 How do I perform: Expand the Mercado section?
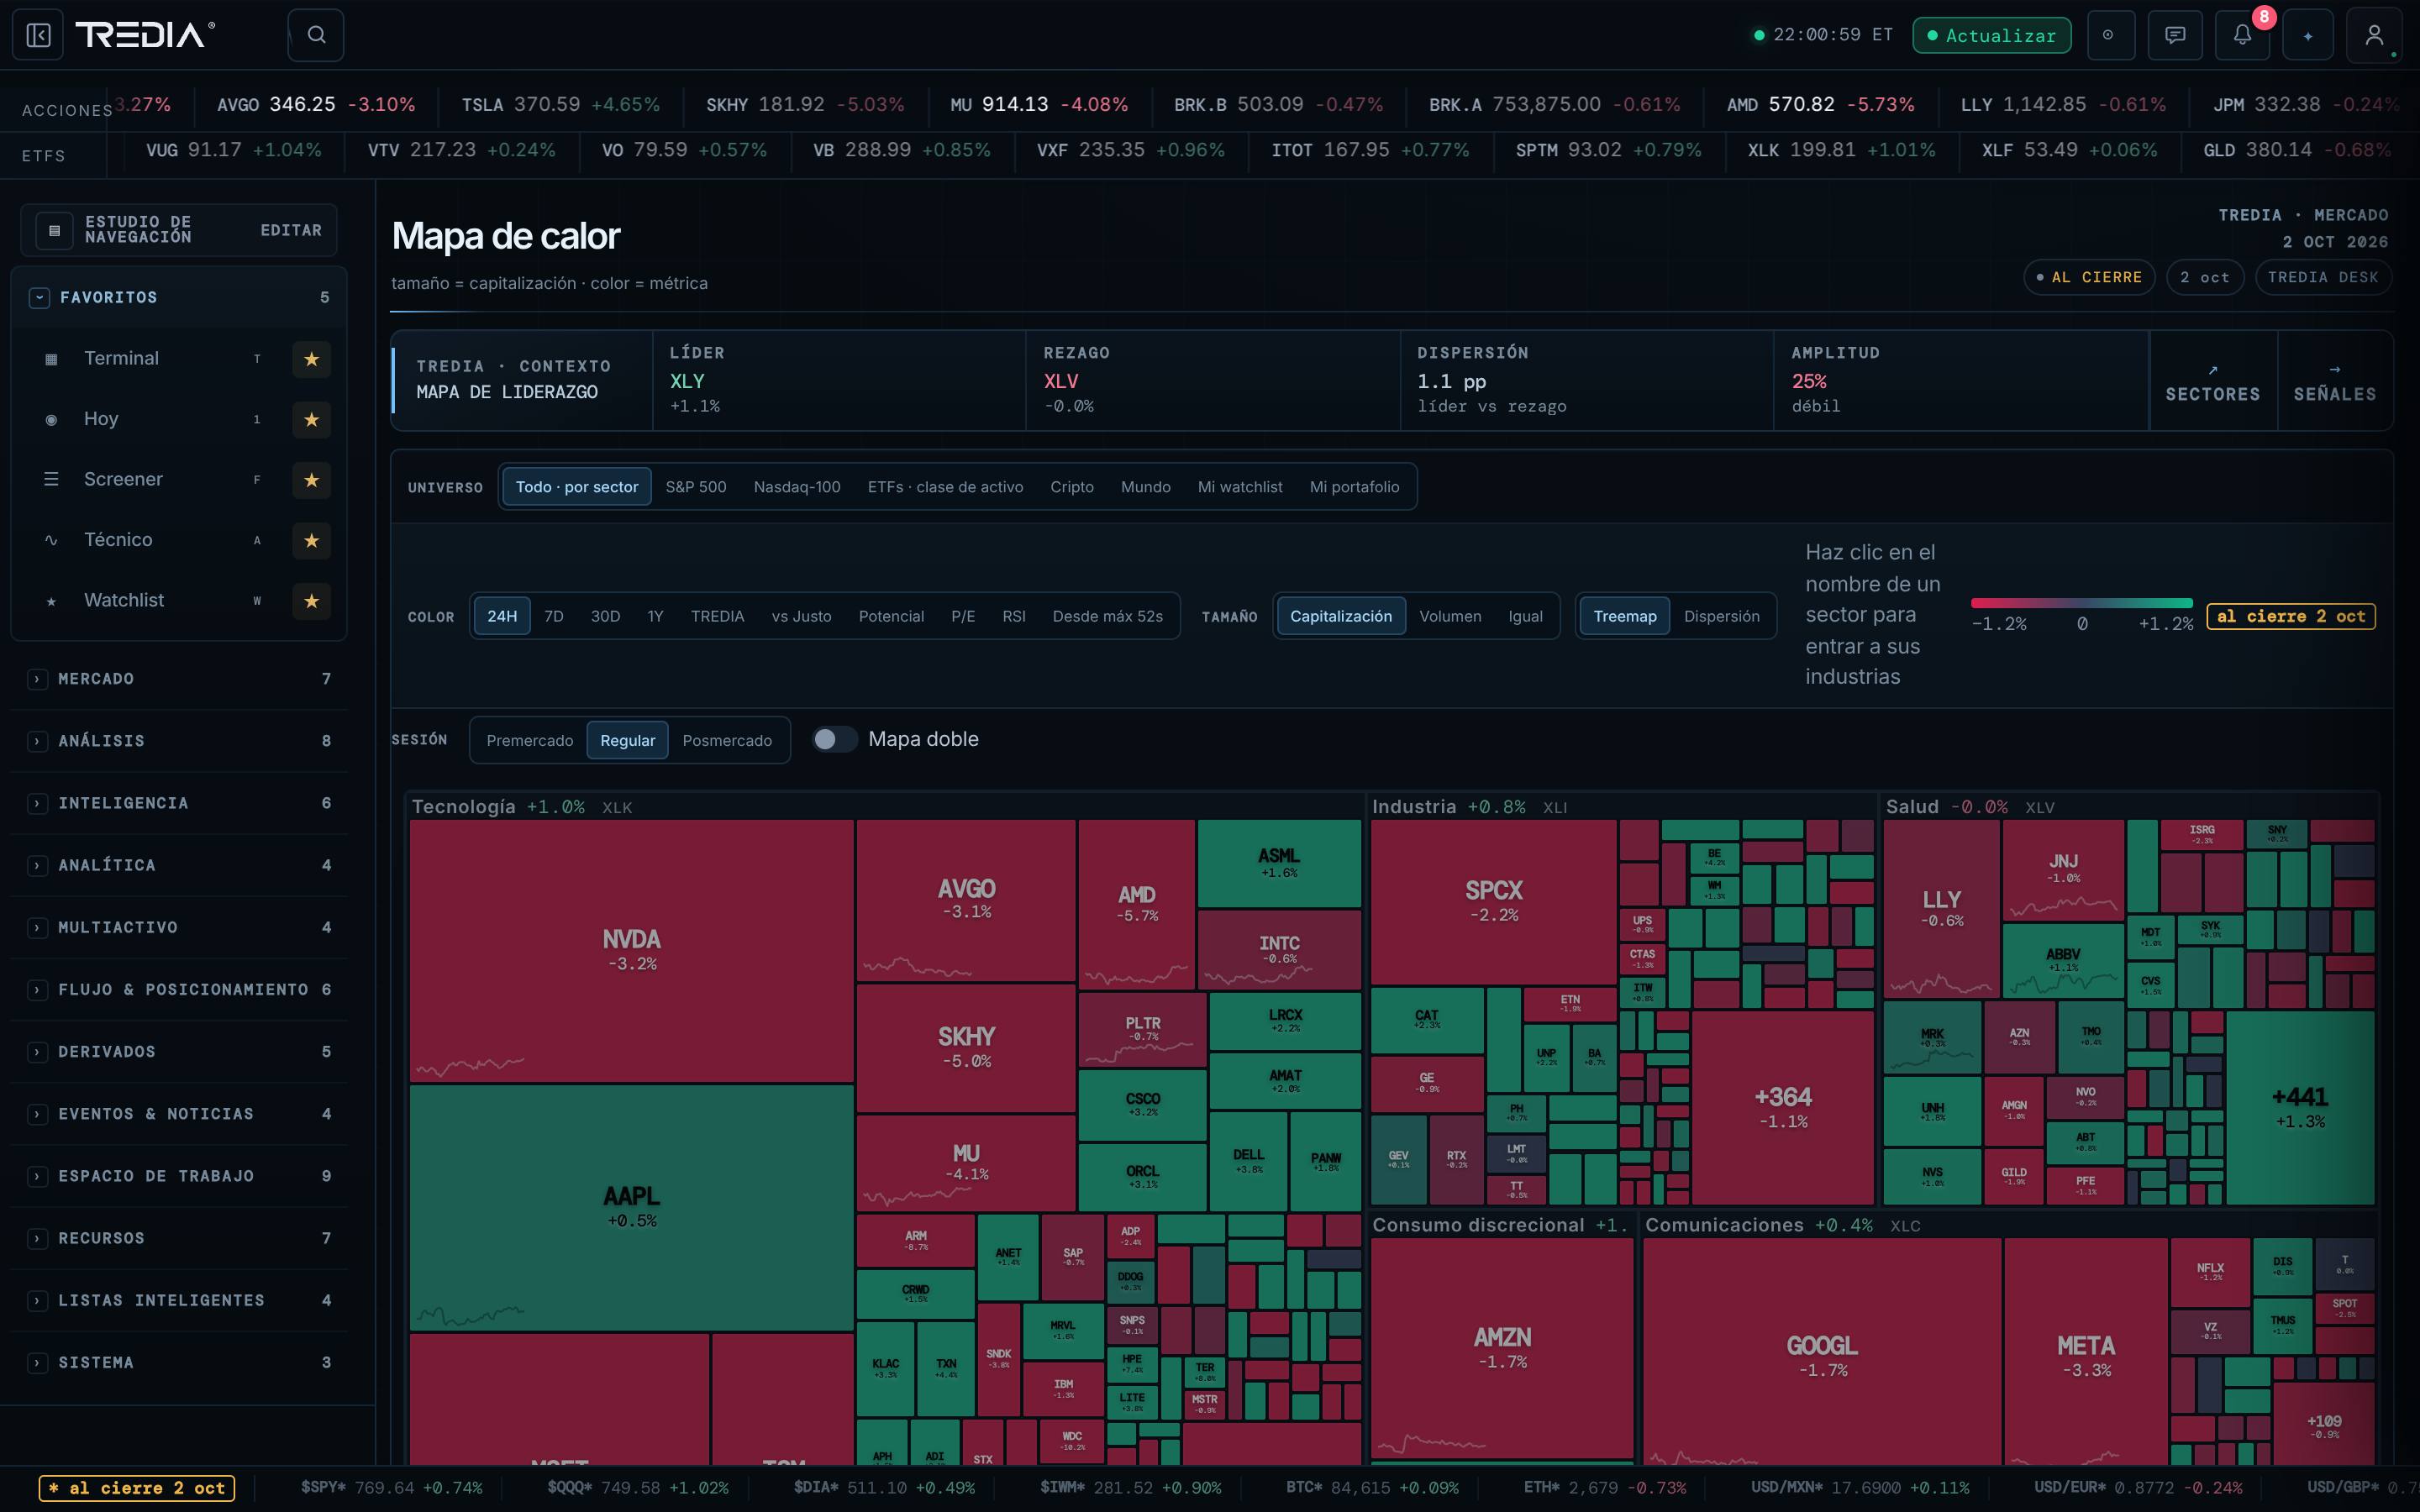(x=179, y=679)
